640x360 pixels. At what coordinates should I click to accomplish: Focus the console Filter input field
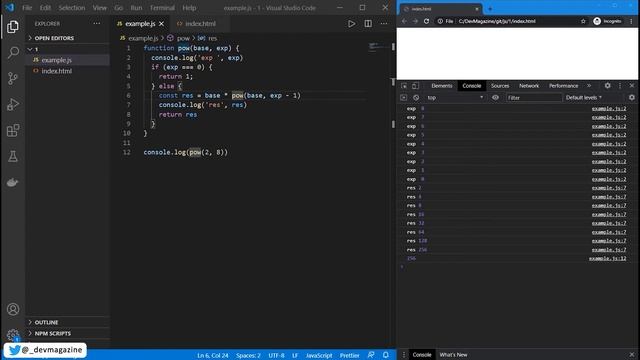(534, 98)
